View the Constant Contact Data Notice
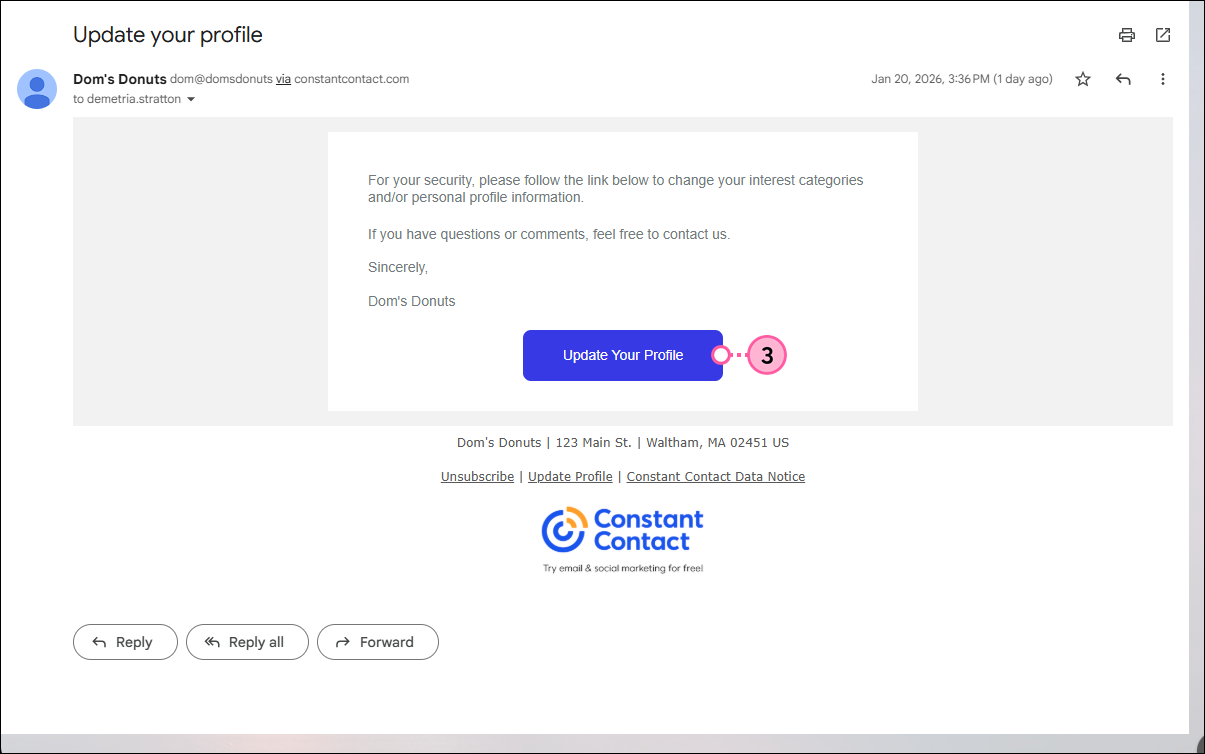 point(715,476)
